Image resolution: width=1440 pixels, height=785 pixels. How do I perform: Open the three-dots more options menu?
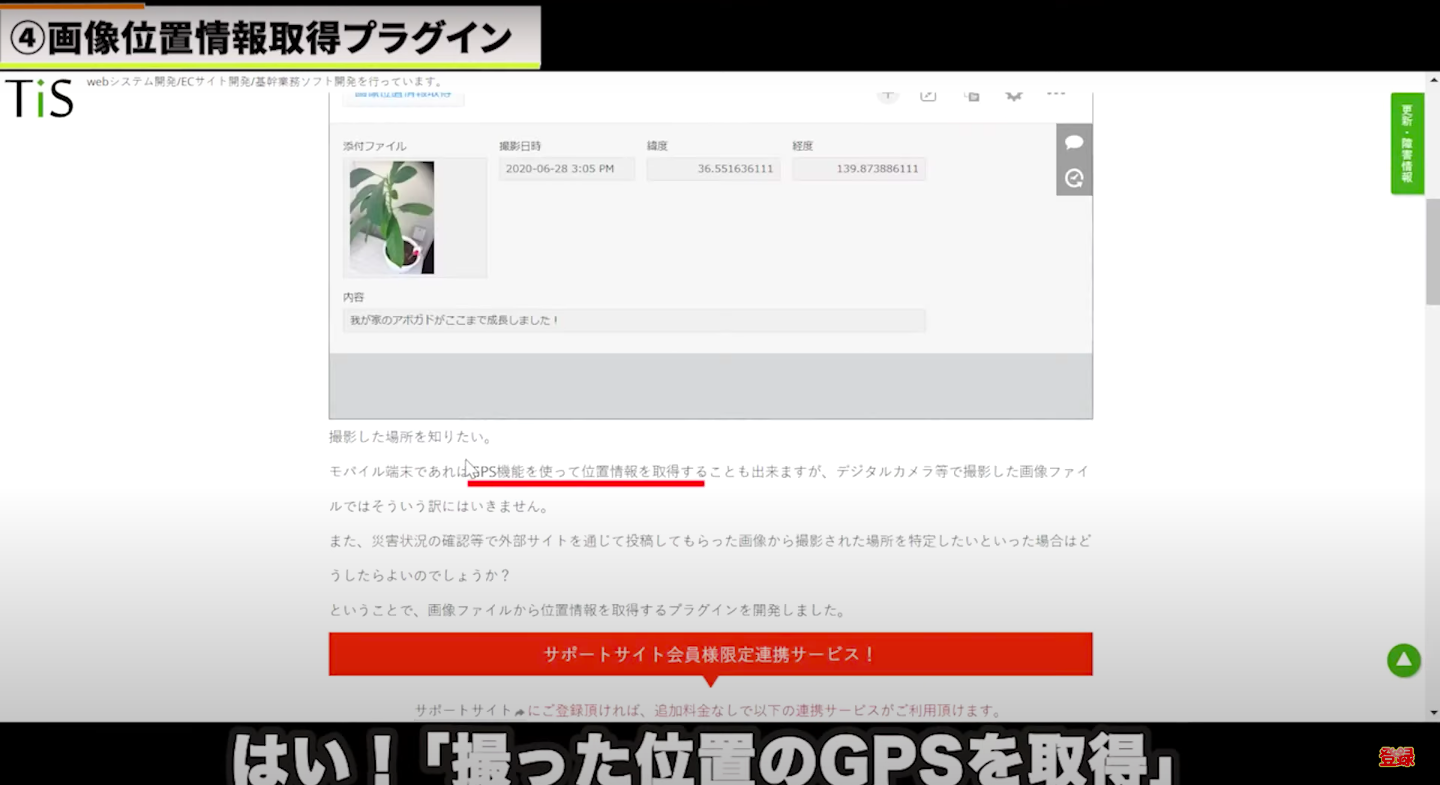pyautogui.click(x=1056, y=95)
